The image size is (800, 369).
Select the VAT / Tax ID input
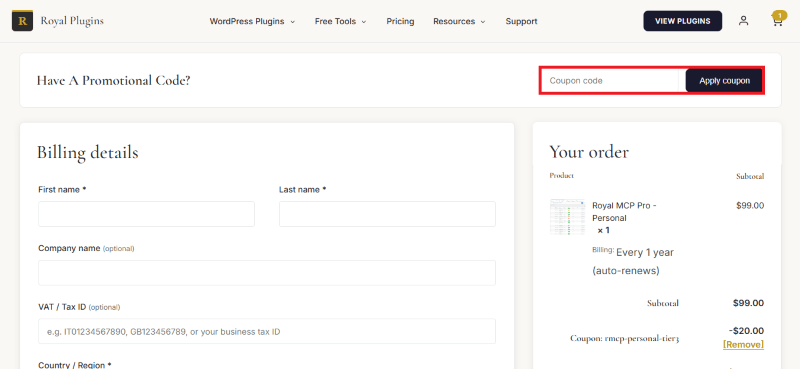coord(267,331)
